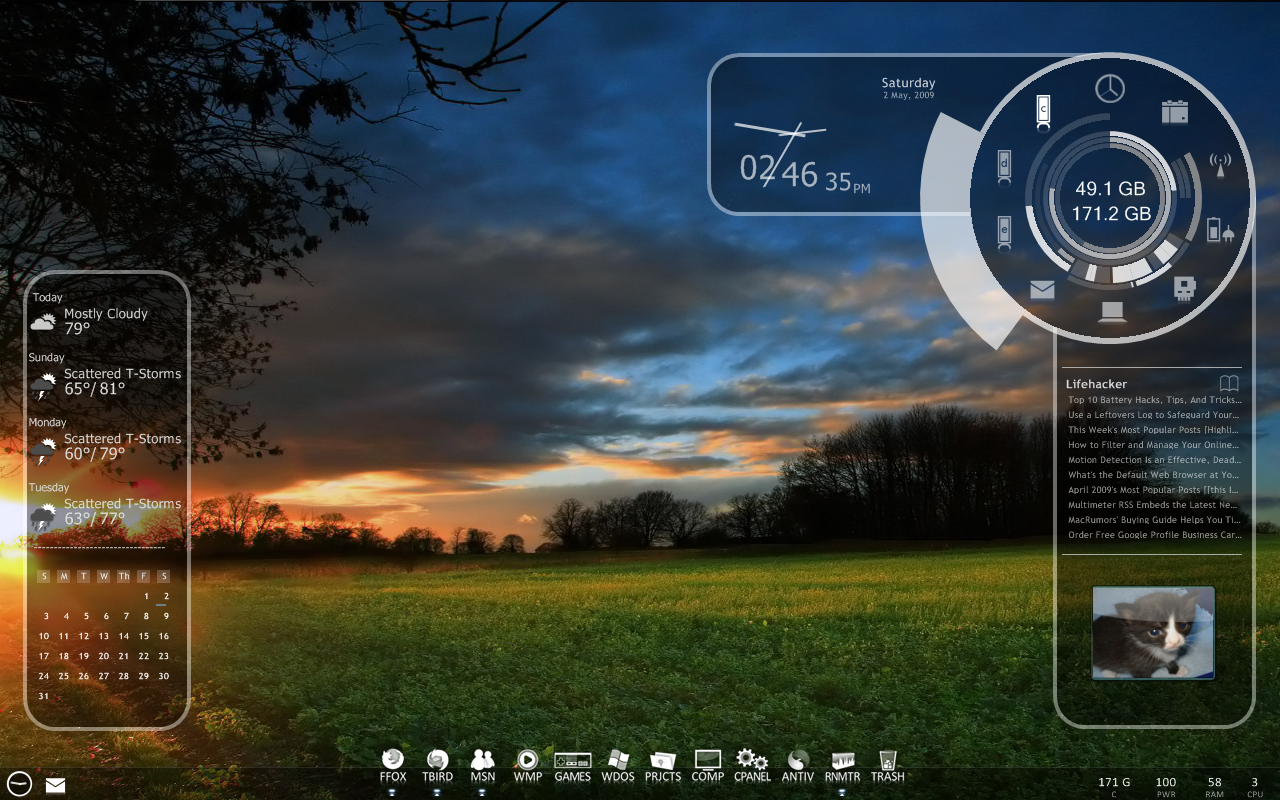Screen dimensions: 1280x800
Task: Open the 'Top 10 Battery Hacks' headline
Action: pyautogui.click(x=1154, y=400)
